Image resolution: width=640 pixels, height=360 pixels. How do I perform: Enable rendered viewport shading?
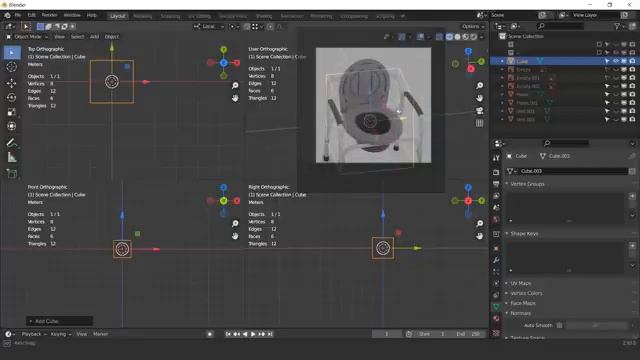pos(473,37)
